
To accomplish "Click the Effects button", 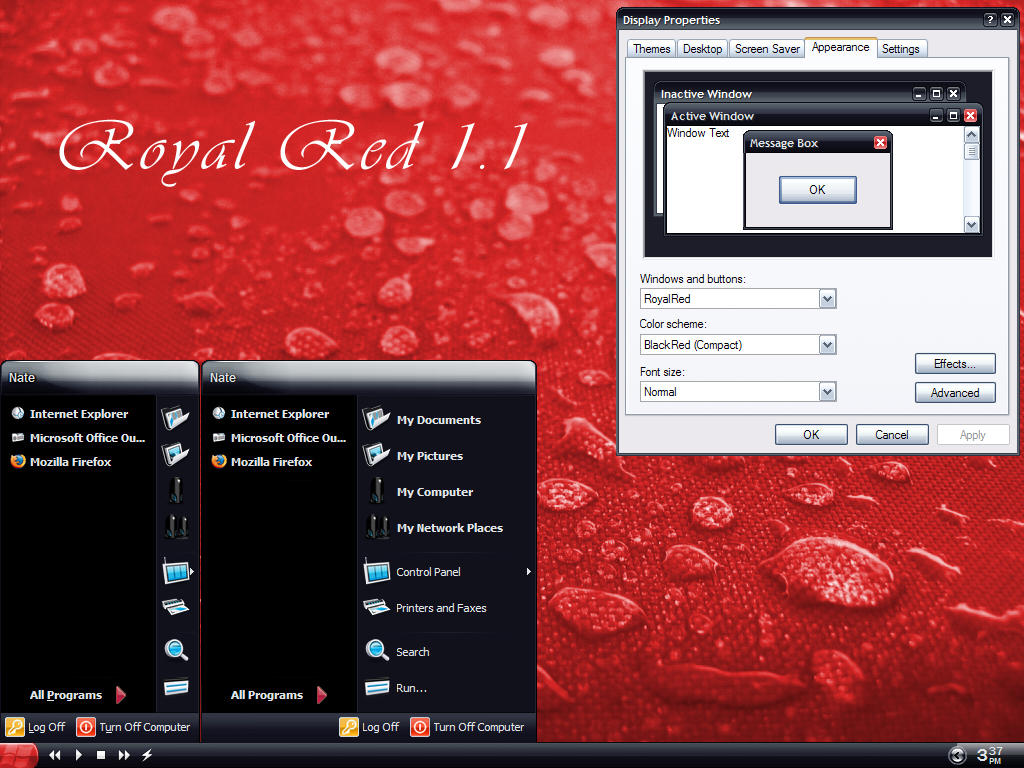I will 954,363.
